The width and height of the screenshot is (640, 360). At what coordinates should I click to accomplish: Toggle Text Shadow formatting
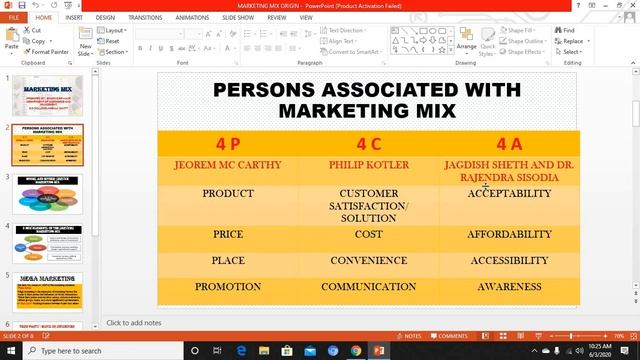click(x=171, y=48)
